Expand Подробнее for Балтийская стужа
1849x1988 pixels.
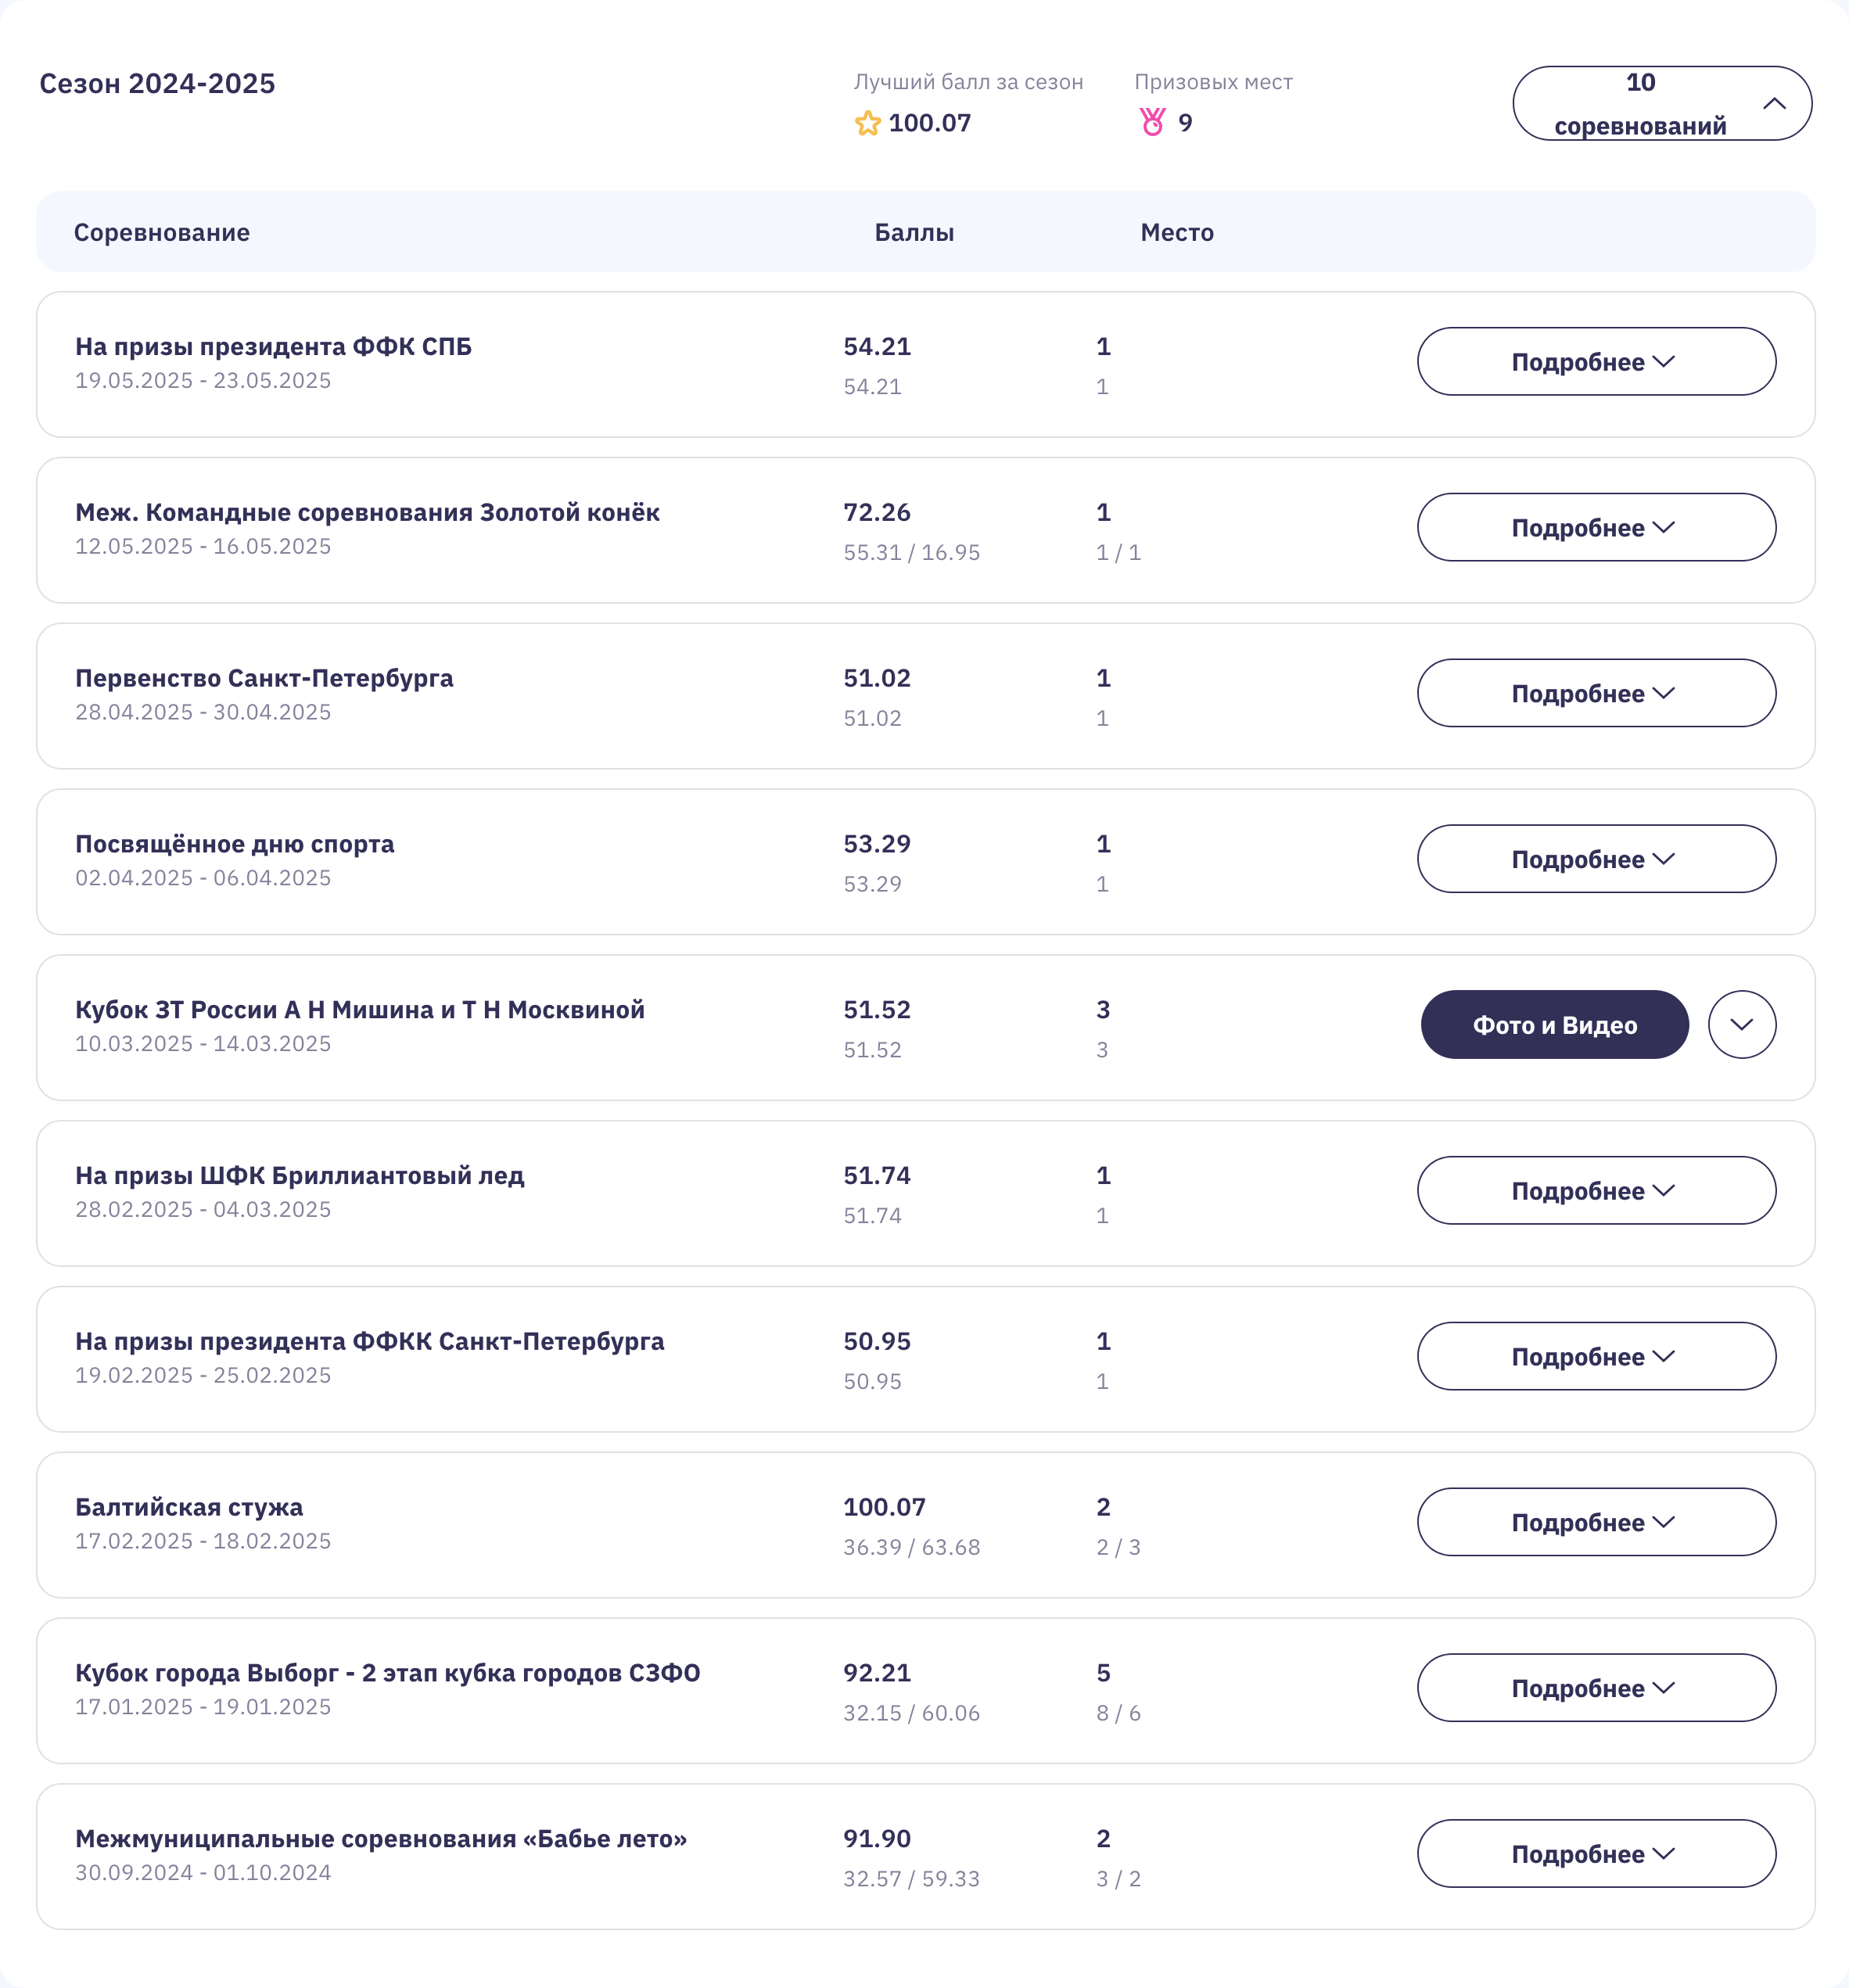click(1596, 1522)
